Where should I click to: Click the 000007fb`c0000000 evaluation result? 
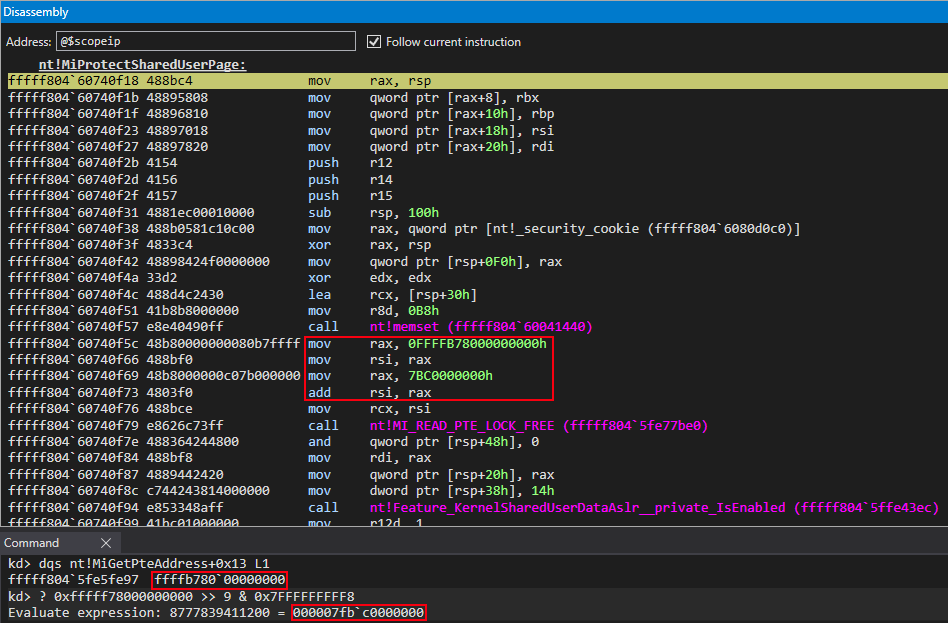(x=359, y=612)
